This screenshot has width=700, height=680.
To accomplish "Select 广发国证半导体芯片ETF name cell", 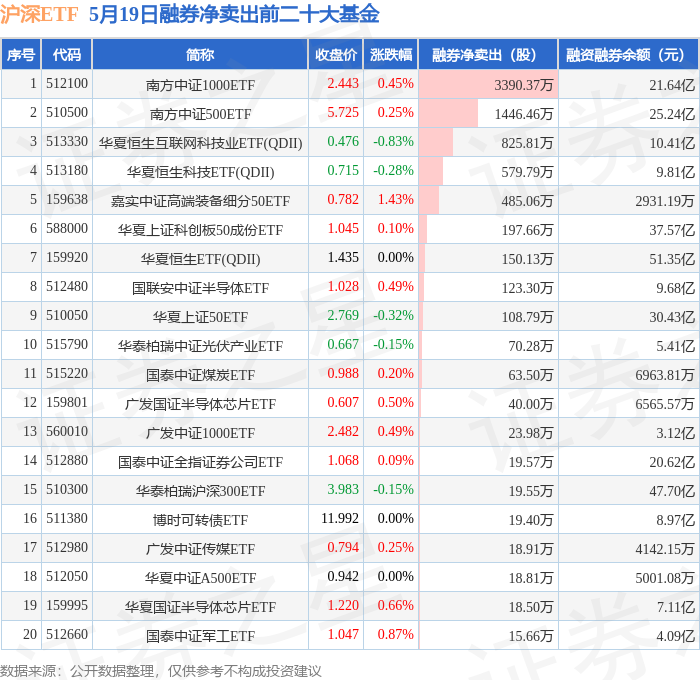I will (200, 404).
